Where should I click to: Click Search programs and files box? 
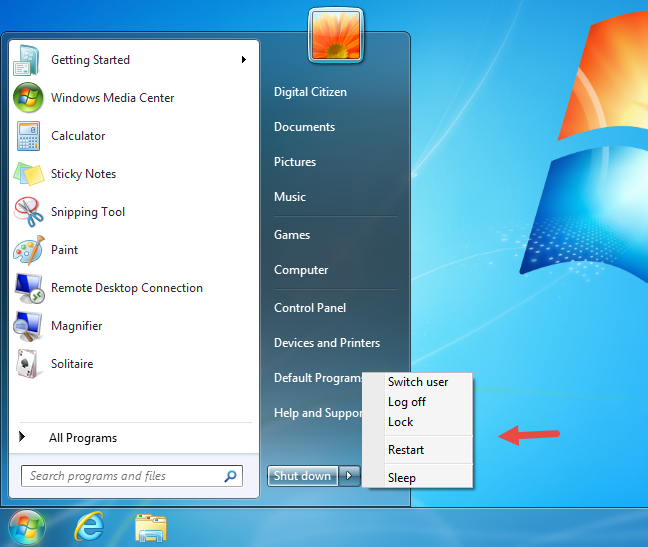[132, 476]
